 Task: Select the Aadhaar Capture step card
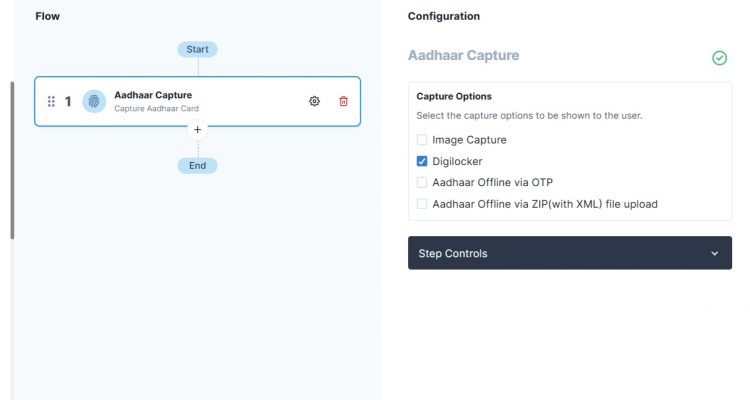pyautogui.click(x=198, y=101)
